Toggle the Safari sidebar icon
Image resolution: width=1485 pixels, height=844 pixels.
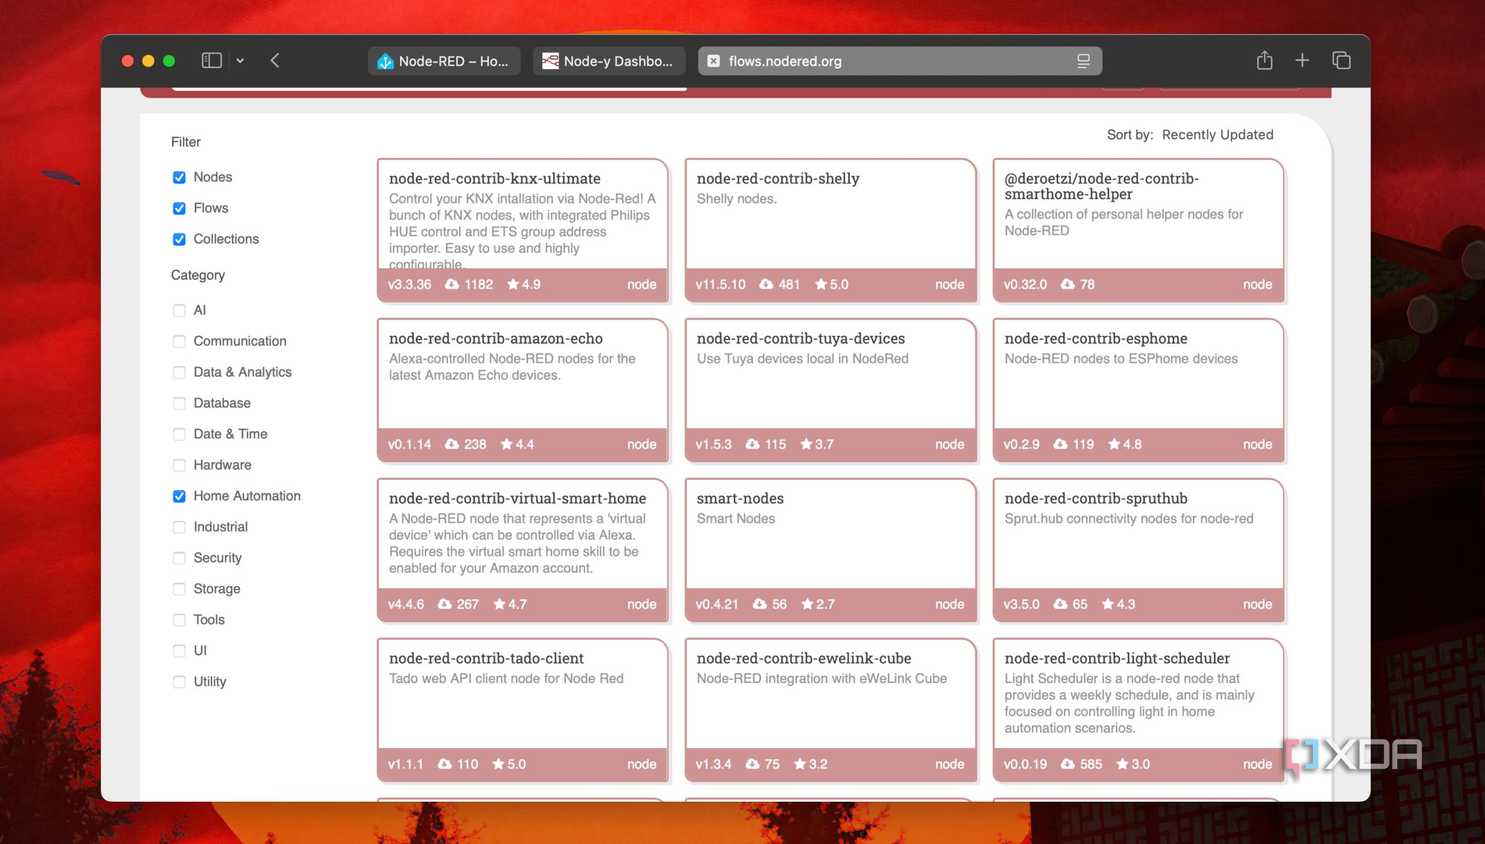click(x=211, y=61)
